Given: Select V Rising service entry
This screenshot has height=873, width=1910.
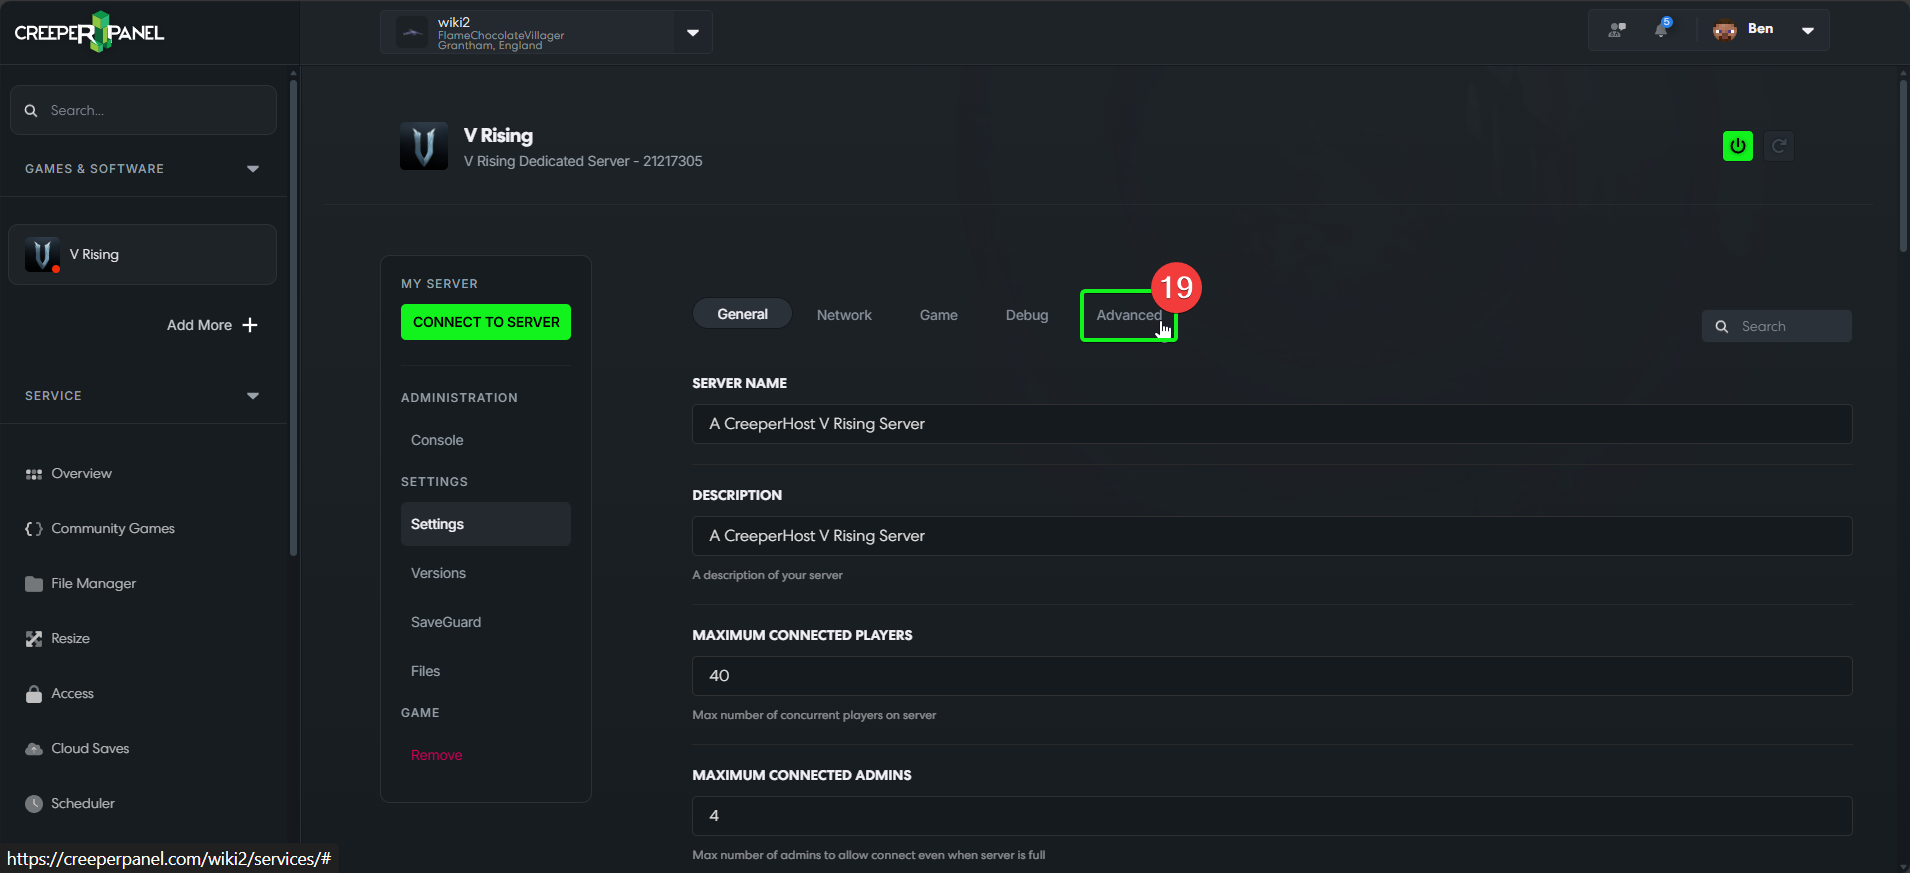Looking at the screenshot, I should (143, 255).
